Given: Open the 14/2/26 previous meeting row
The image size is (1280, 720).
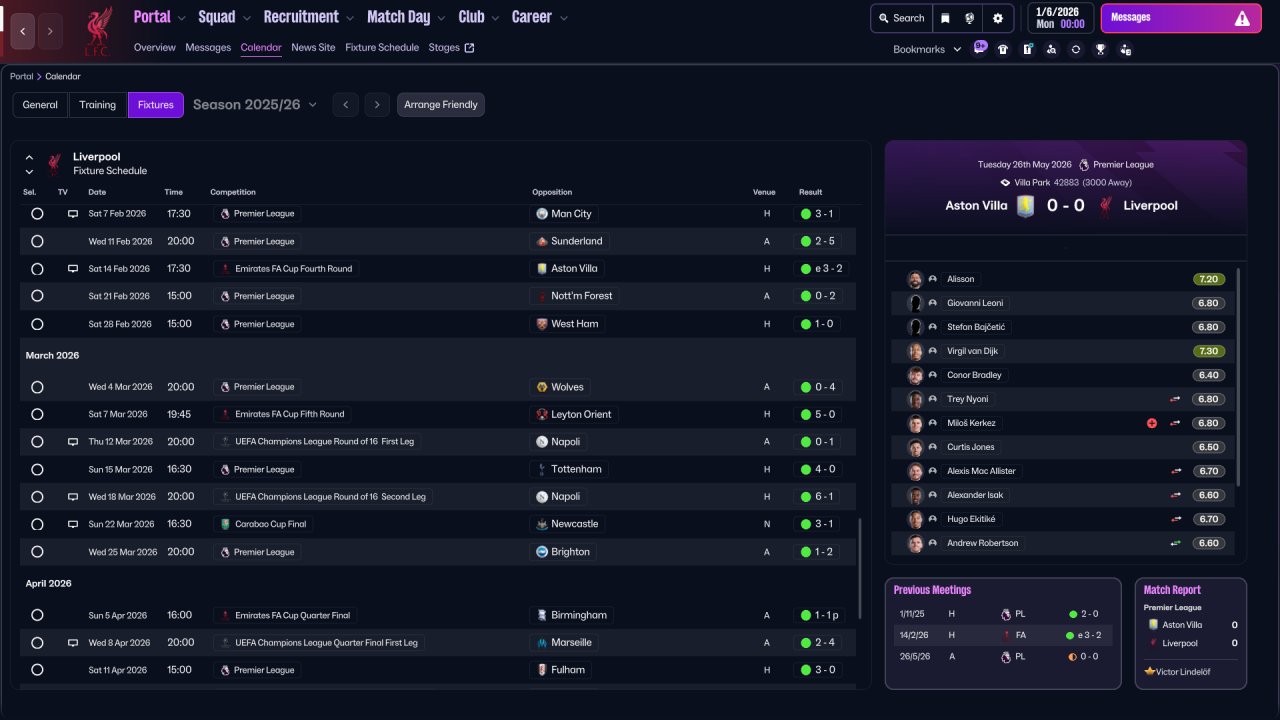Looking at the screenshot, I should [1002, 635].
